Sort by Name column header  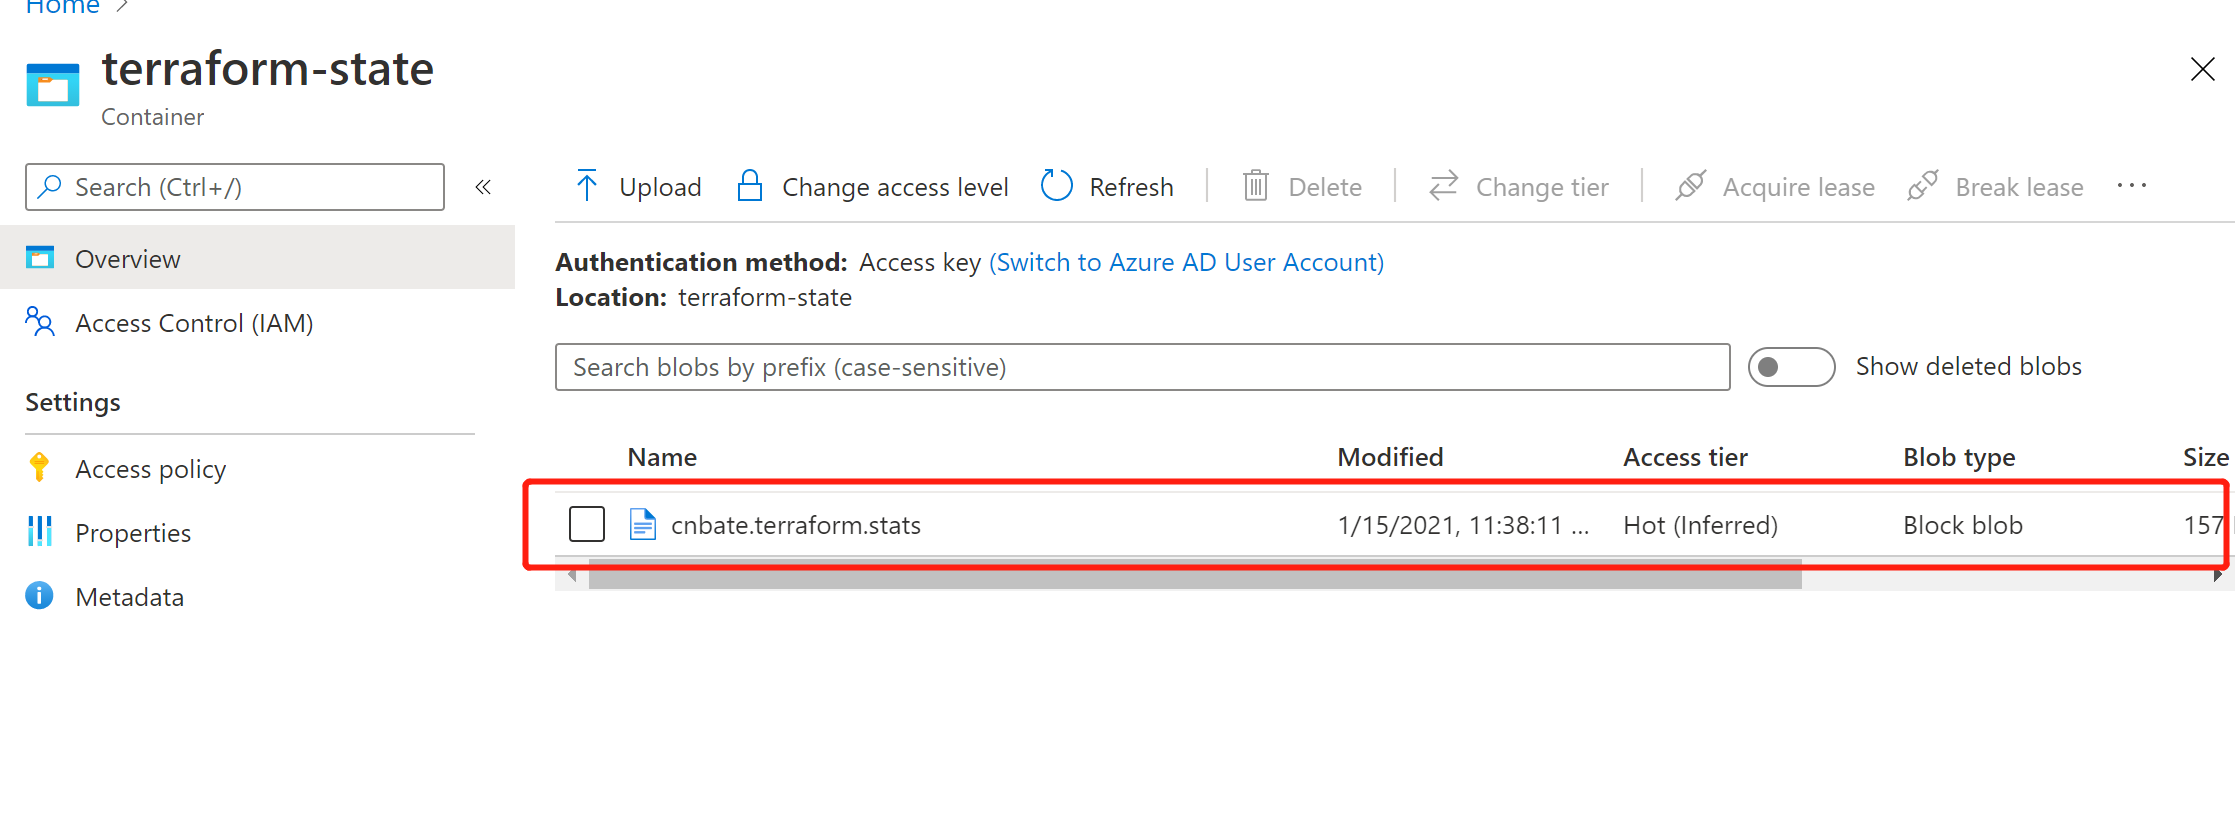pos(662,457)
